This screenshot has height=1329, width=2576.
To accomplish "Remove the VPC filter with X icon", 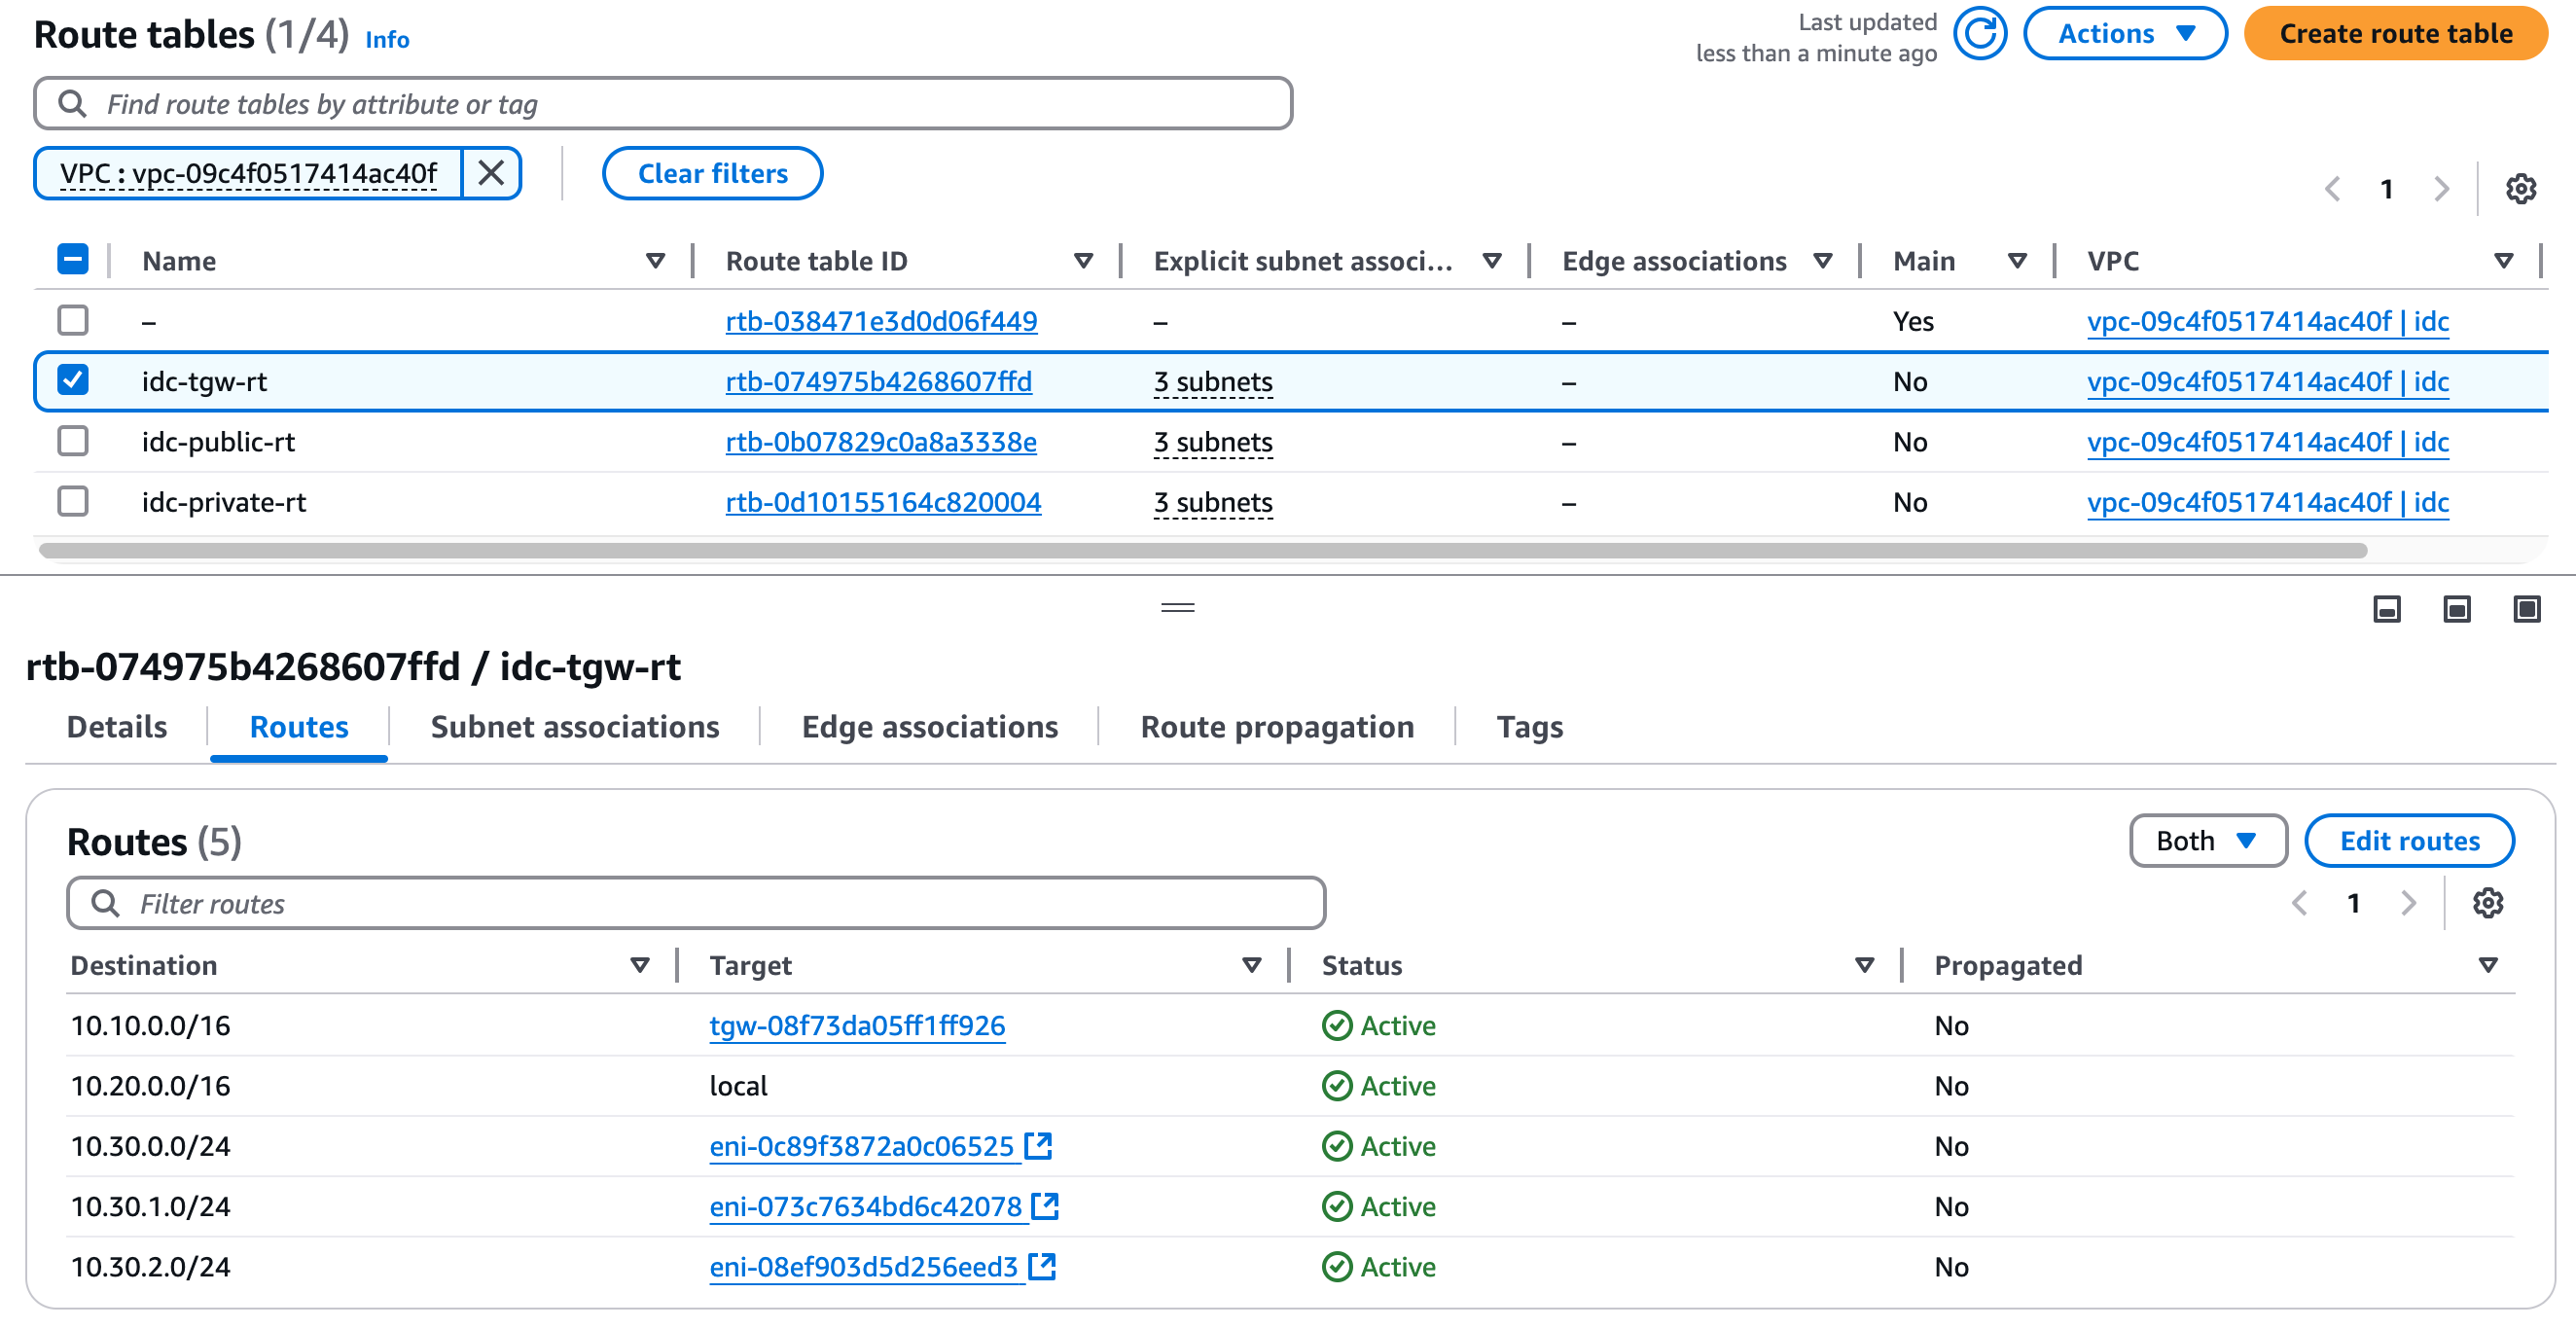I will pos(491,174).
